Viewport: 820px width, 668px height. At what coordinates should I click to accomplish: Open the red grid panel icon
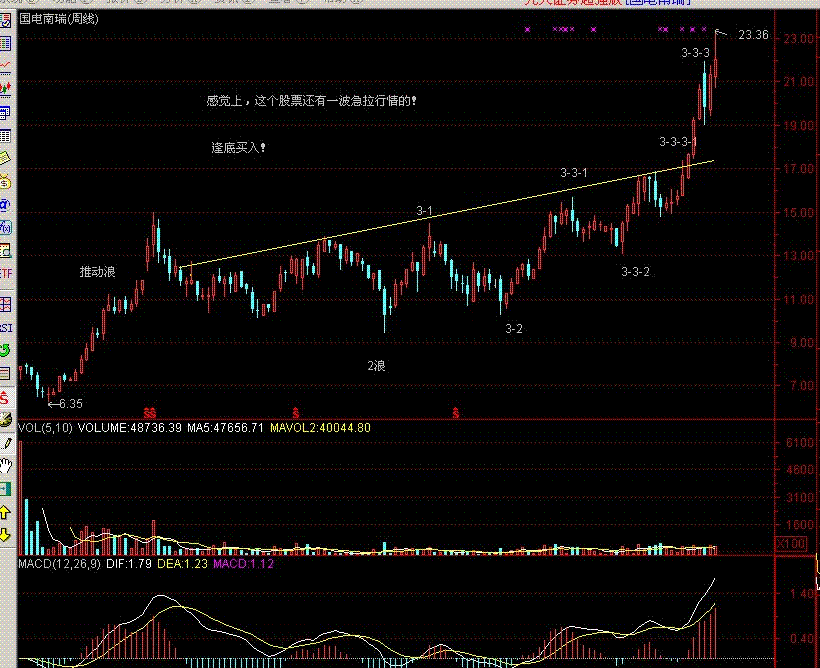tap(5, 304)
